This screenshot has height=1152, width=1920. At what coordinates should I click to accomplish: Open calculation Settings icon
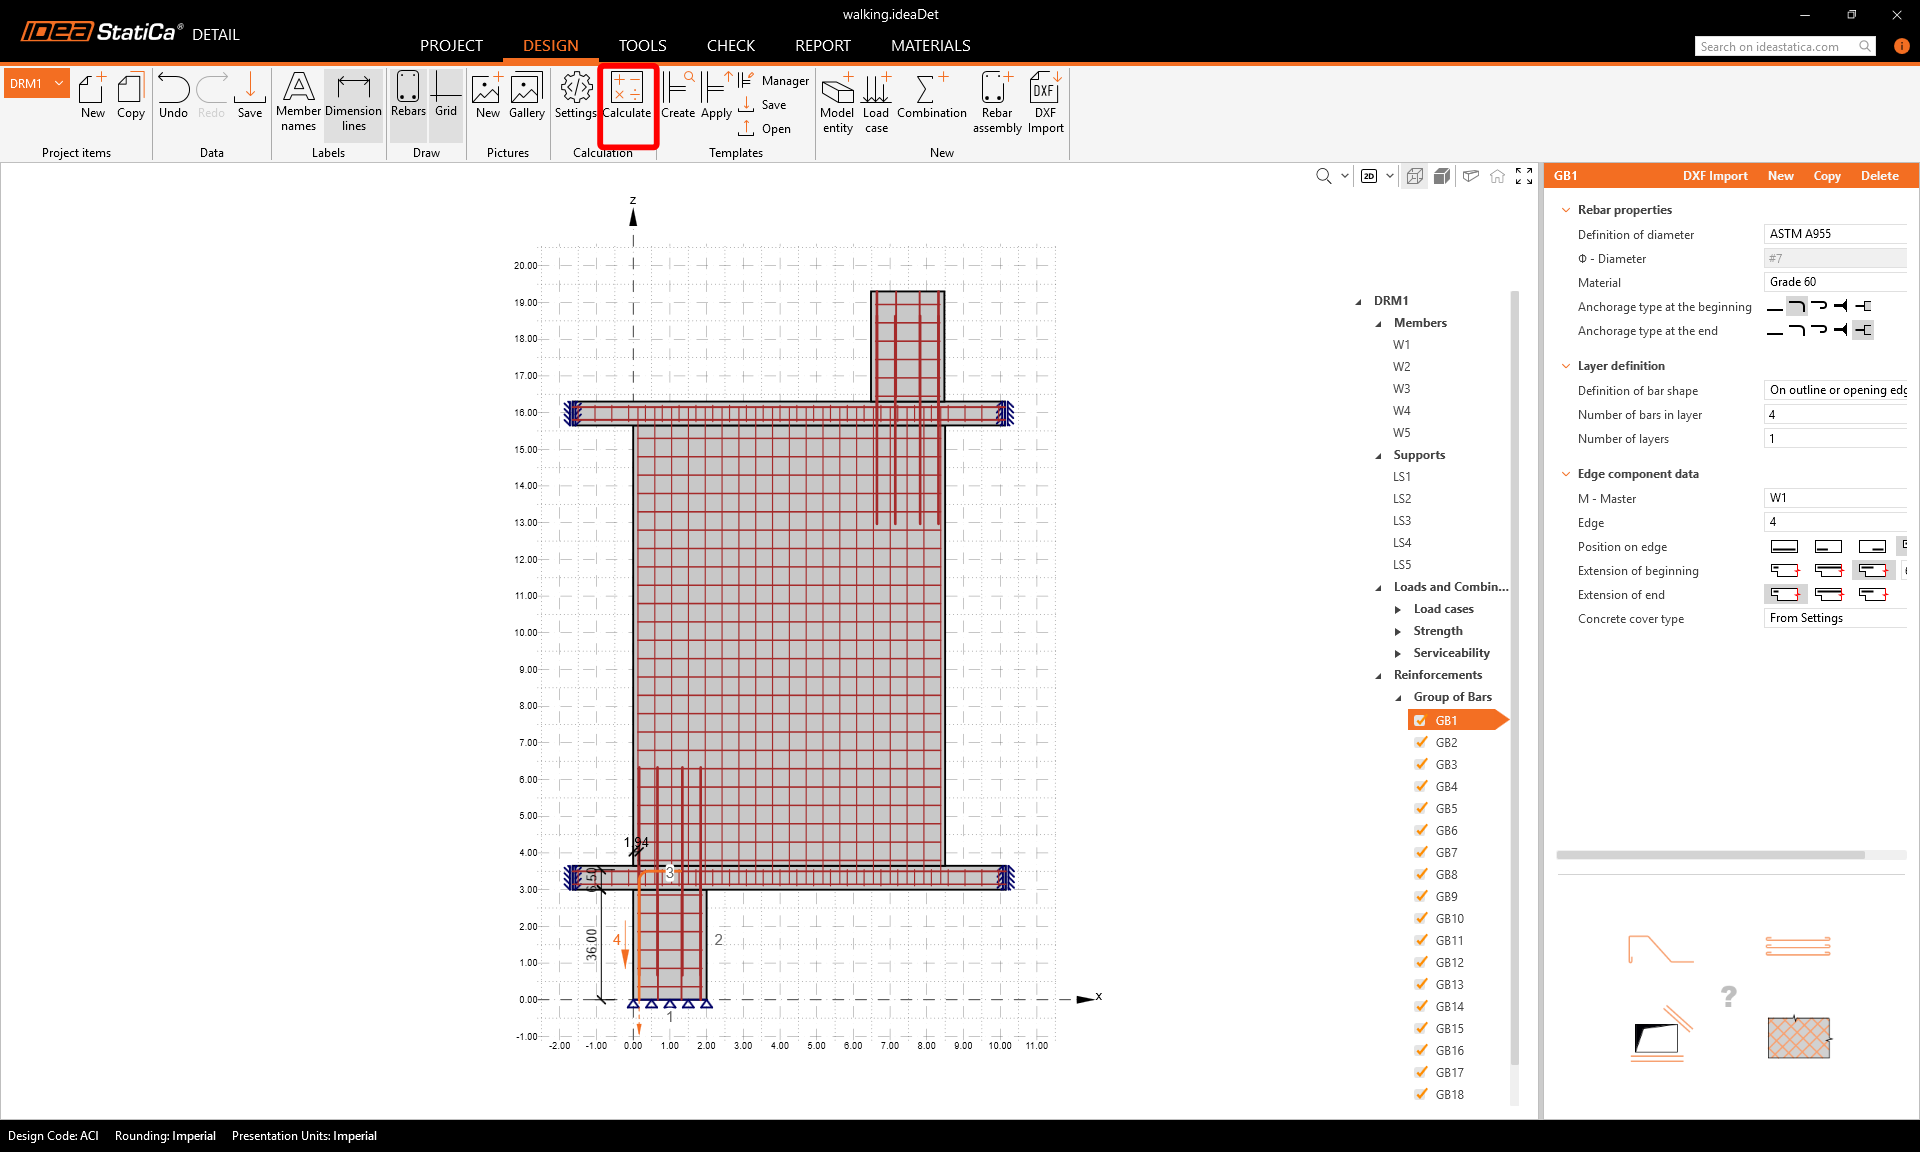click(x=576, y=90)
